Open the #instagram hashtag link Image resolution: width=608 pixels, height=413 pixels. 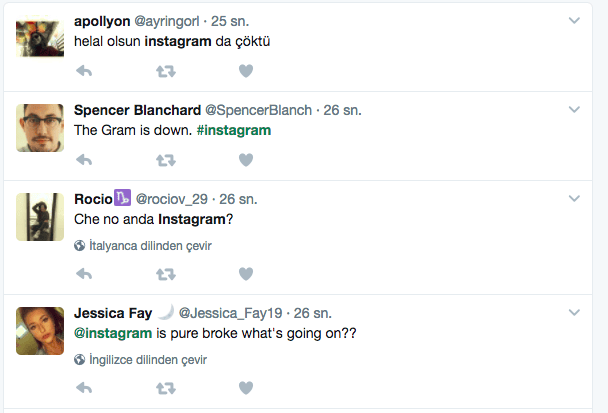[x=234, y=130]
